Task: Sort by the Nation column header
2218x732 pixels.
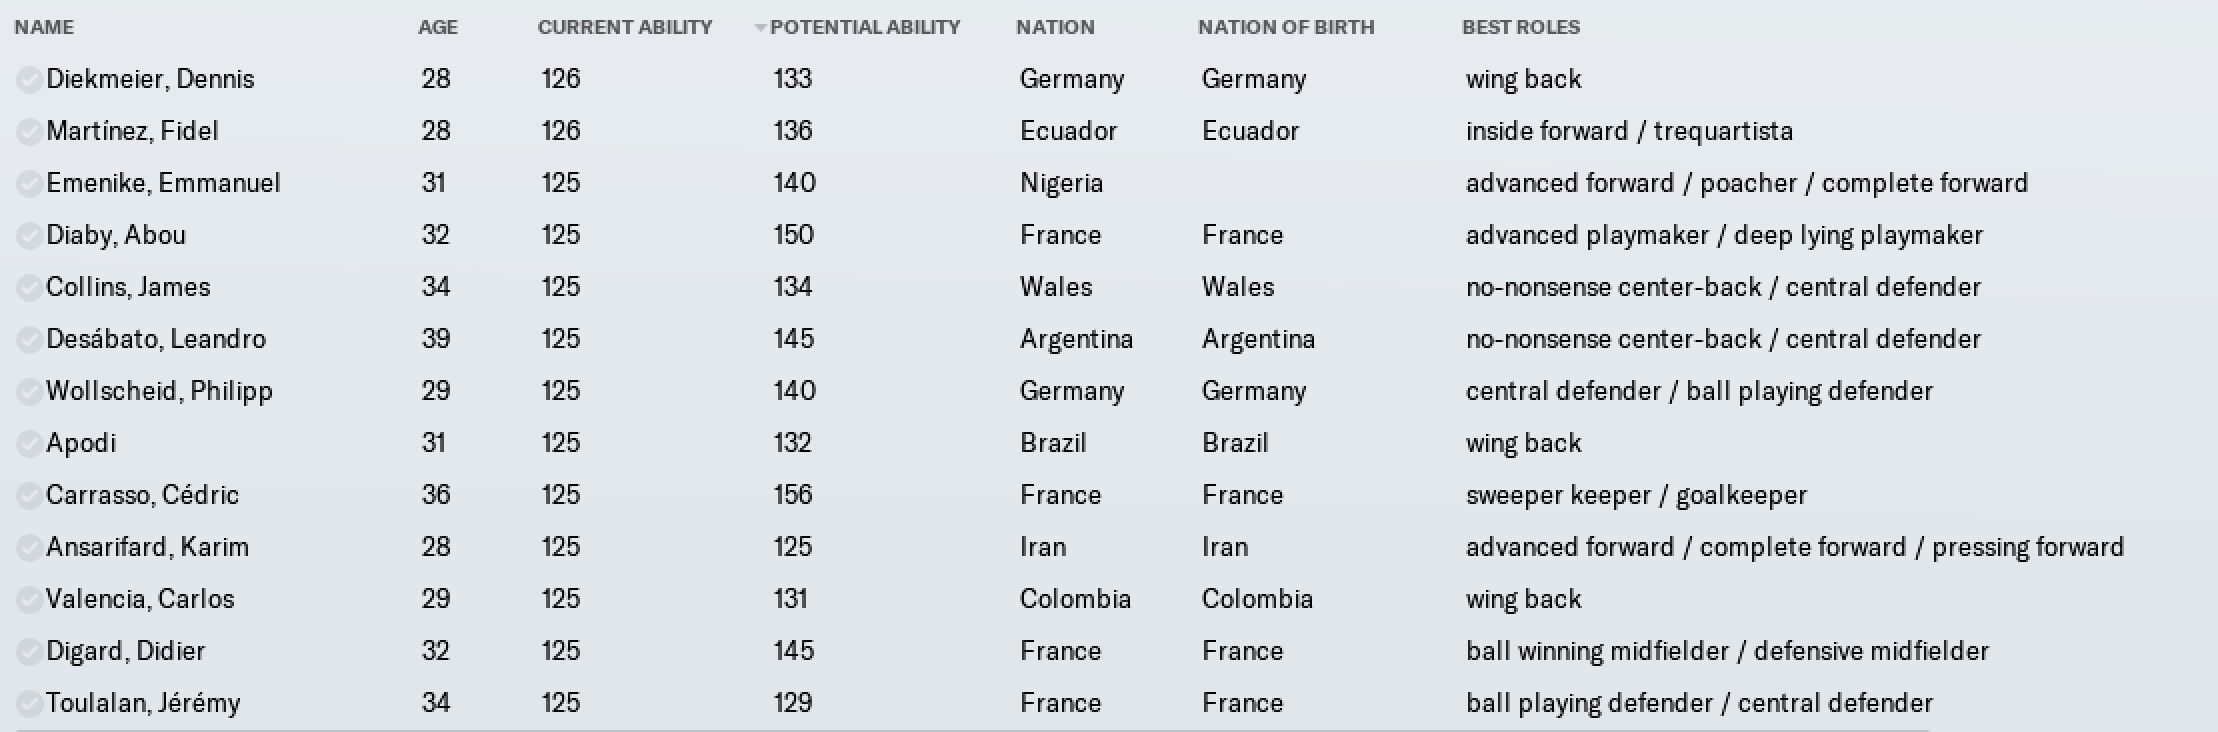Action: point(1055,27)
